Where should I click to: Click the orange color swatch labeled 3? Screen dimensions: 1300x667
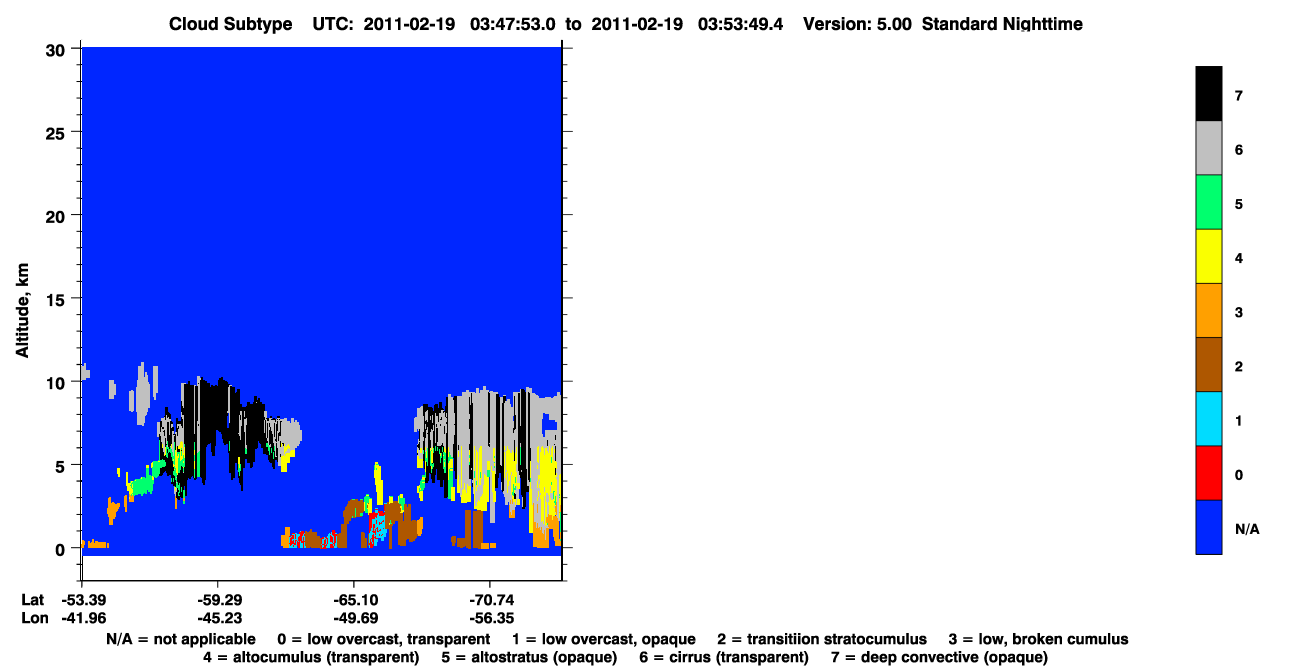coord(1209,310)
